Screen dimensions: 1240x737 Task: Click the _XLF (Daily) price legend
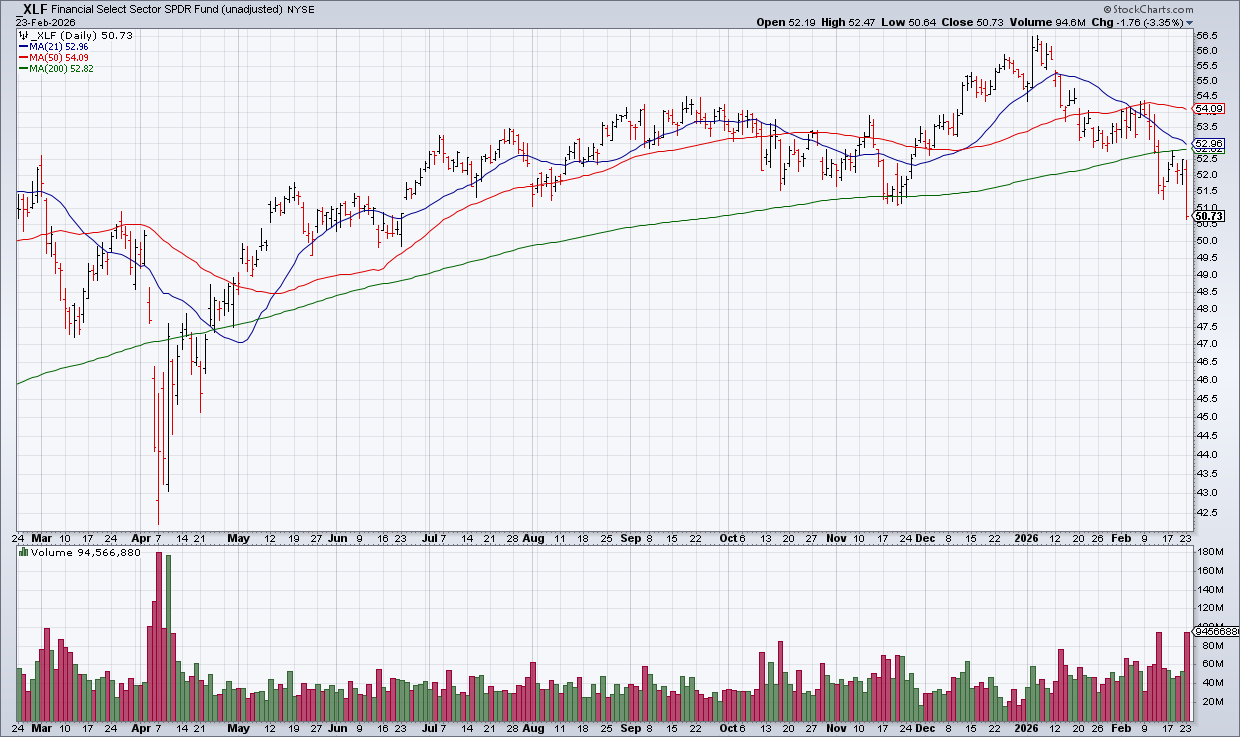coord(75,35)
